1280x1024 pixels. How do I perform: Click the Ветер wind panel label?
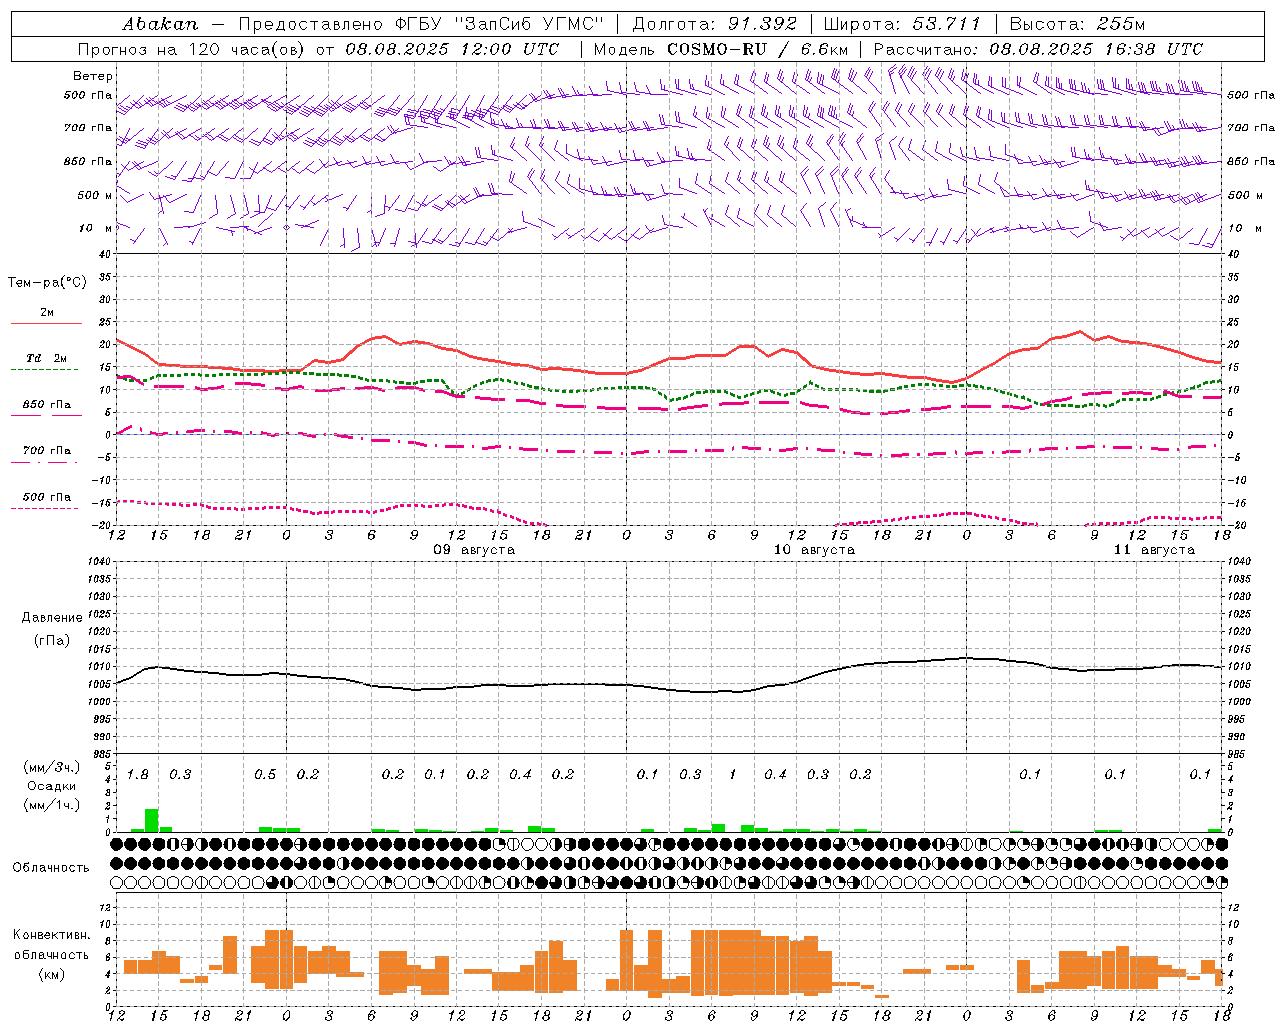click(x=92, y=76)
